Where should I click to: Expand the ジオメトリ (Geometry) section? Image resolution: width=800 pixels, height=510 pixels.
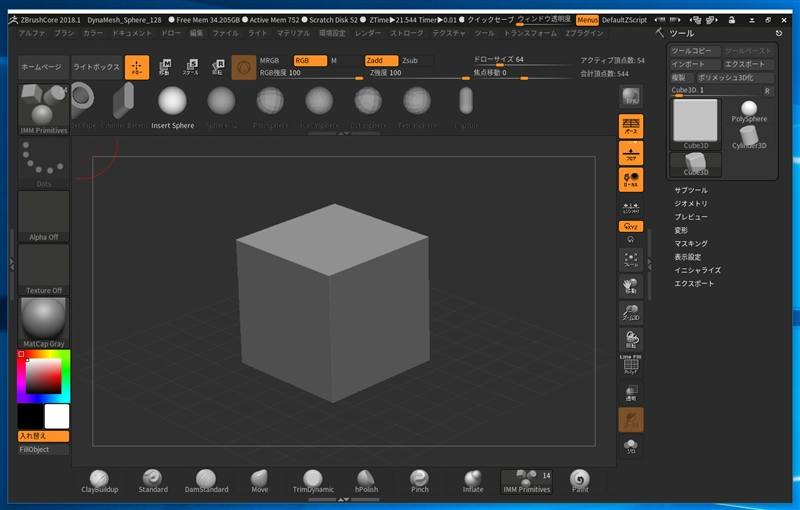[691, 203]
